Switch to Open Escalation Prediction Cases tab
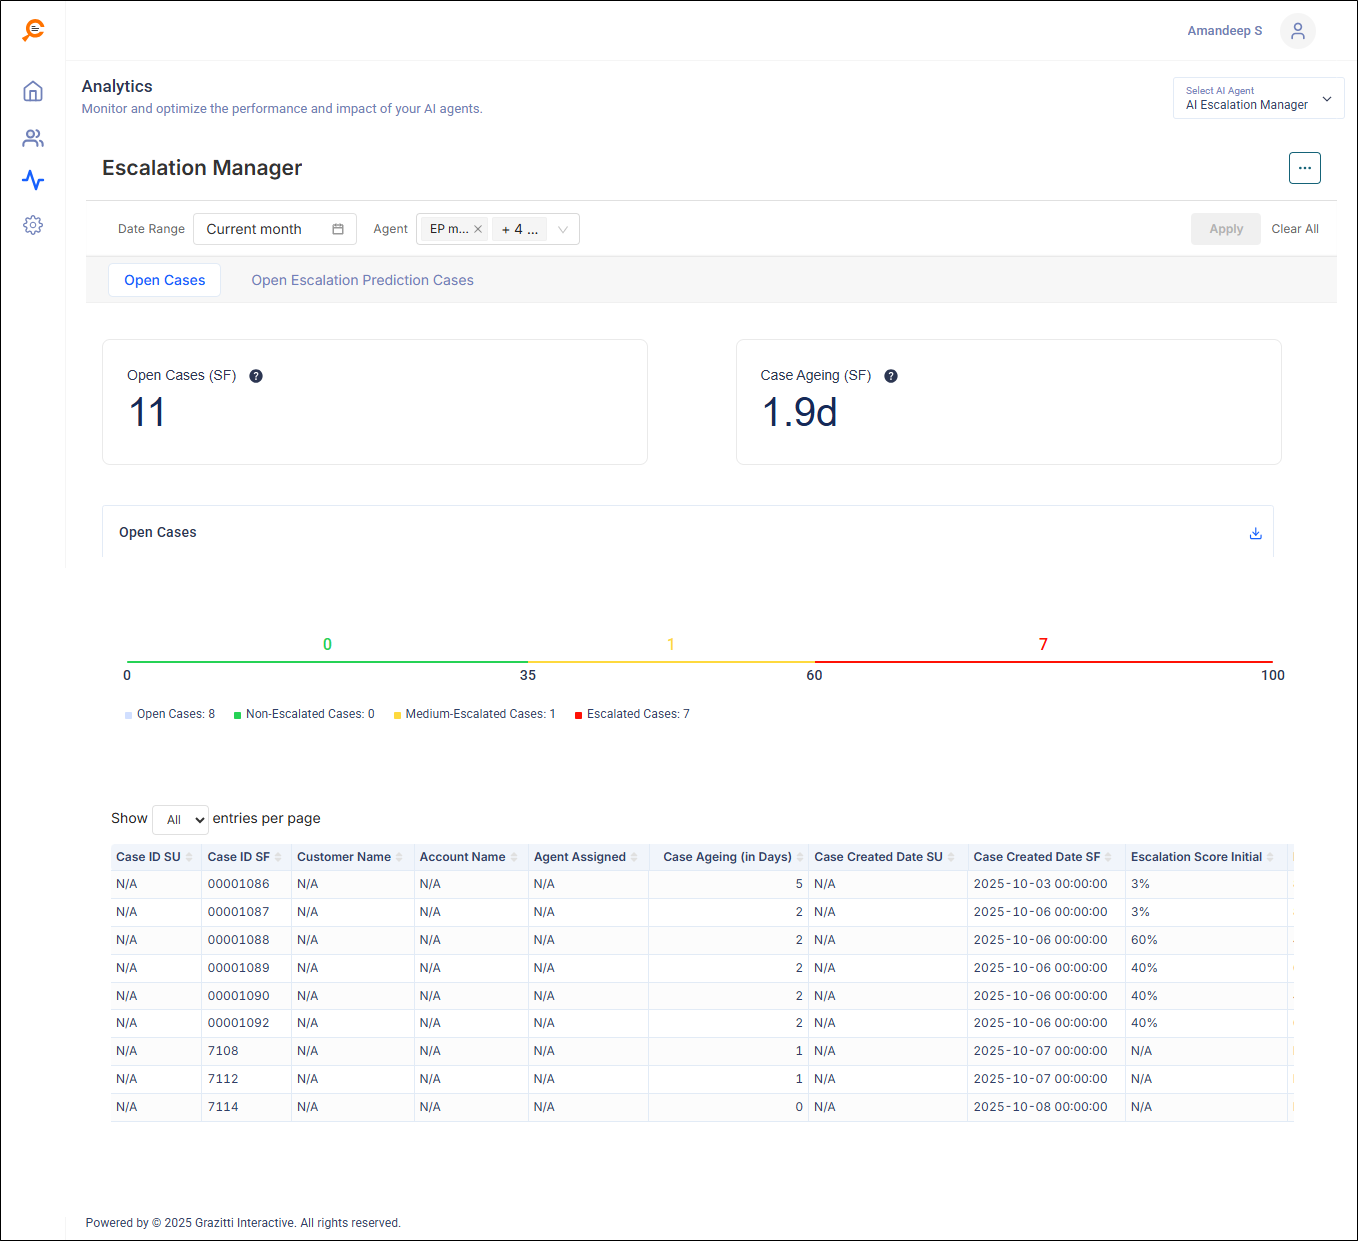 [x=362, y=280]
